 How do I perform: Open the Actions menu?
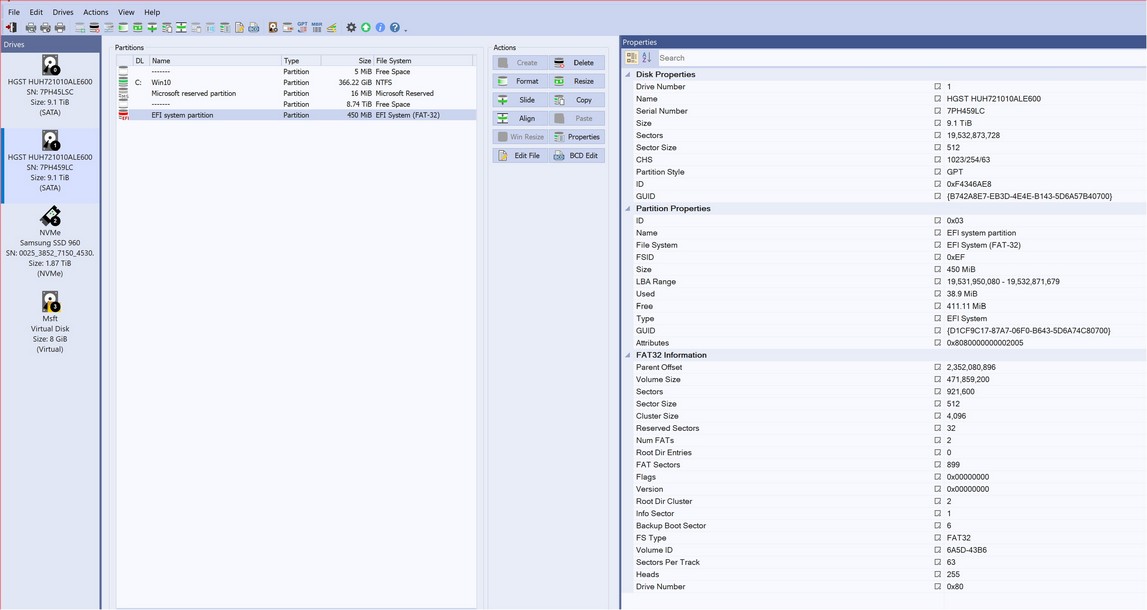[96, 12]
